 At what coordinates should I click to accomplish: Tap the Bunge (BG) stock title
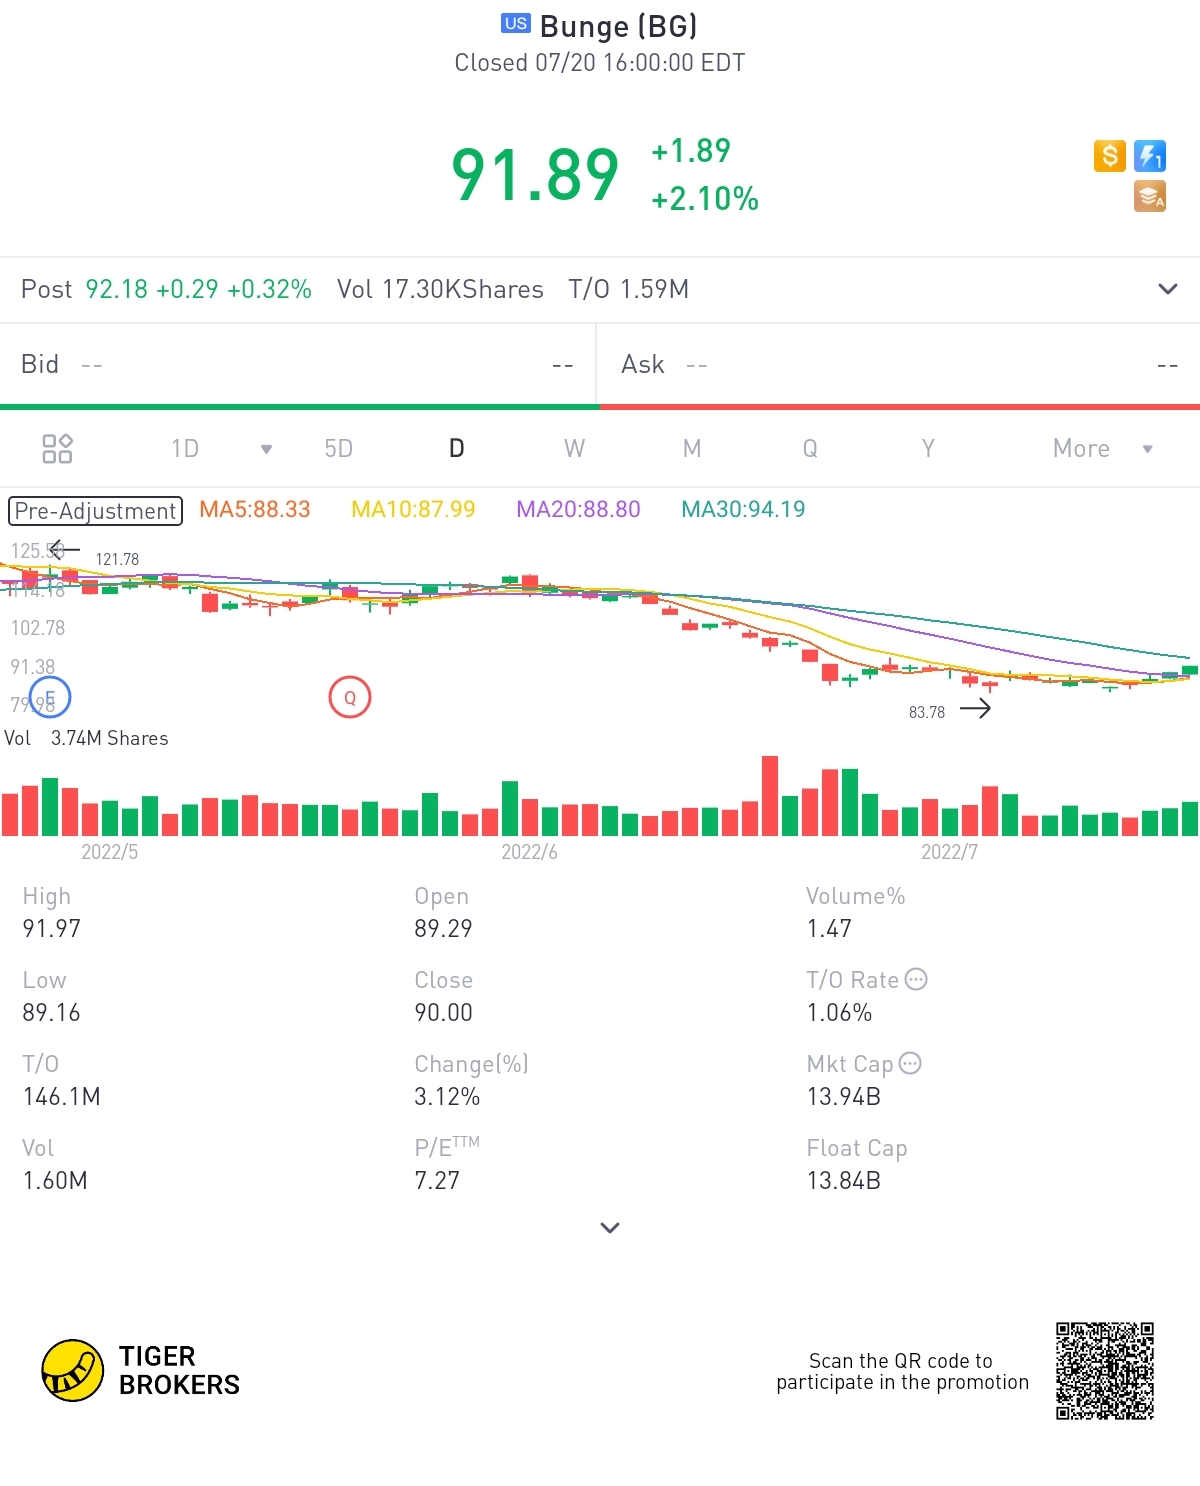pos(619,25)
